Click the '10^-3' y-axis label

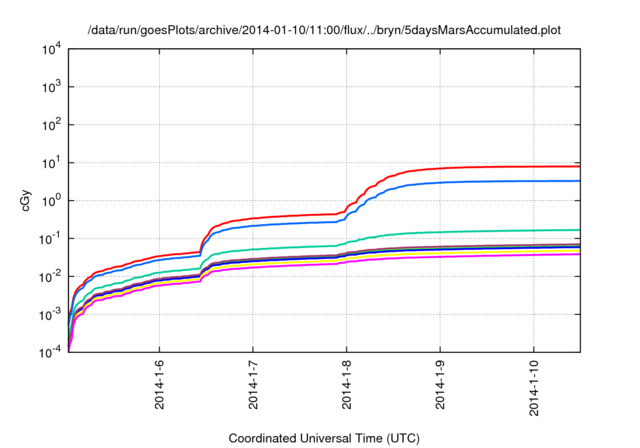(x=51, y=314)
